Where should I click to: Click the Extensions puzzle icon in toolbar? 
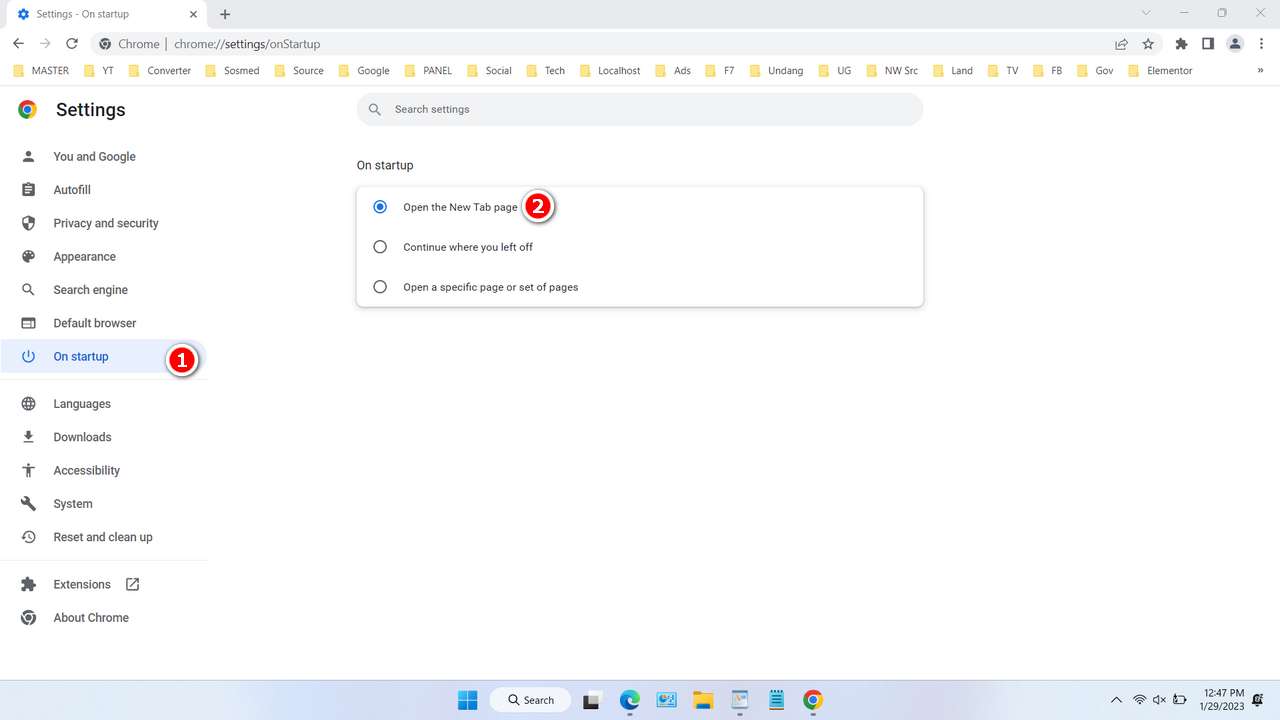pyautogui.click(x=1181, y=43)
